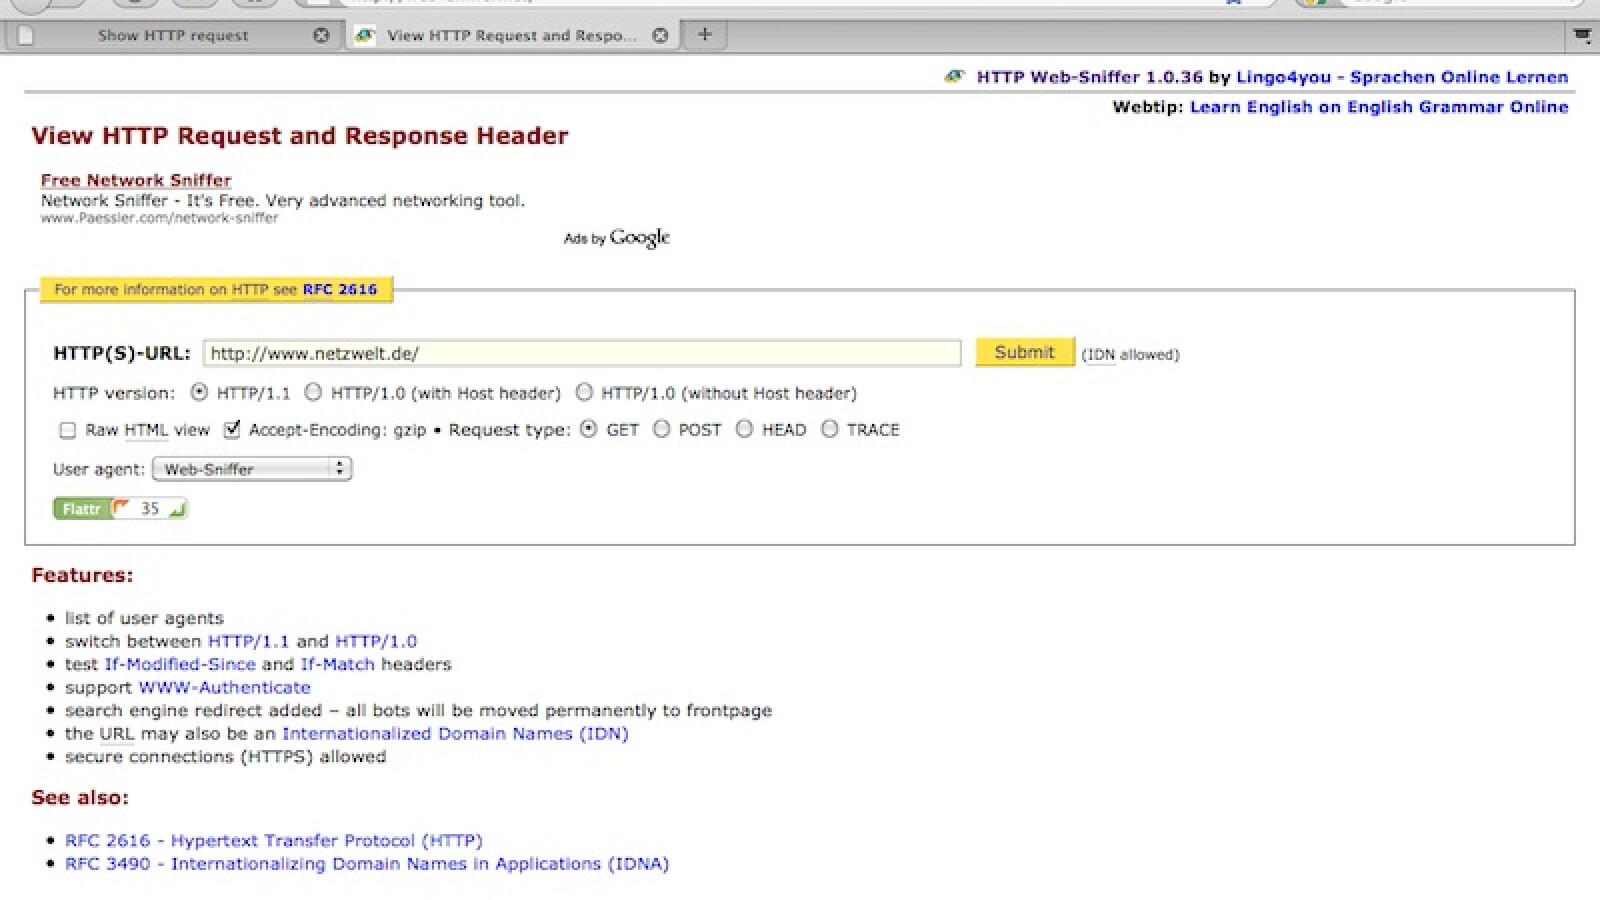Screen dimensions: 1600x900
Task: Close the "View HTTP Request and Respo..." tab
Action: (x=660, y=35)
